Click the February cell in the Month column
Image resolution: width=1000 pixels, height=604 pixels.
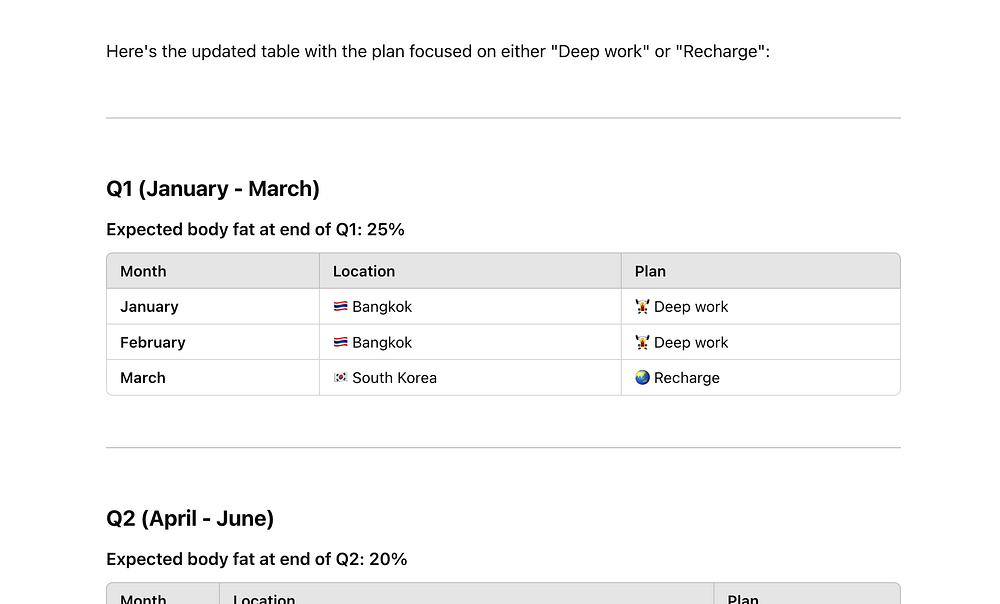tap(153, 343)
